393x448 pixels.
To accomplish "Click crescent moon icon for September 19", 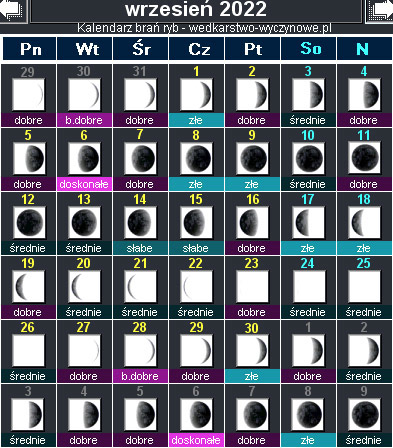I will pyautogui.click(x=29, y=287).
